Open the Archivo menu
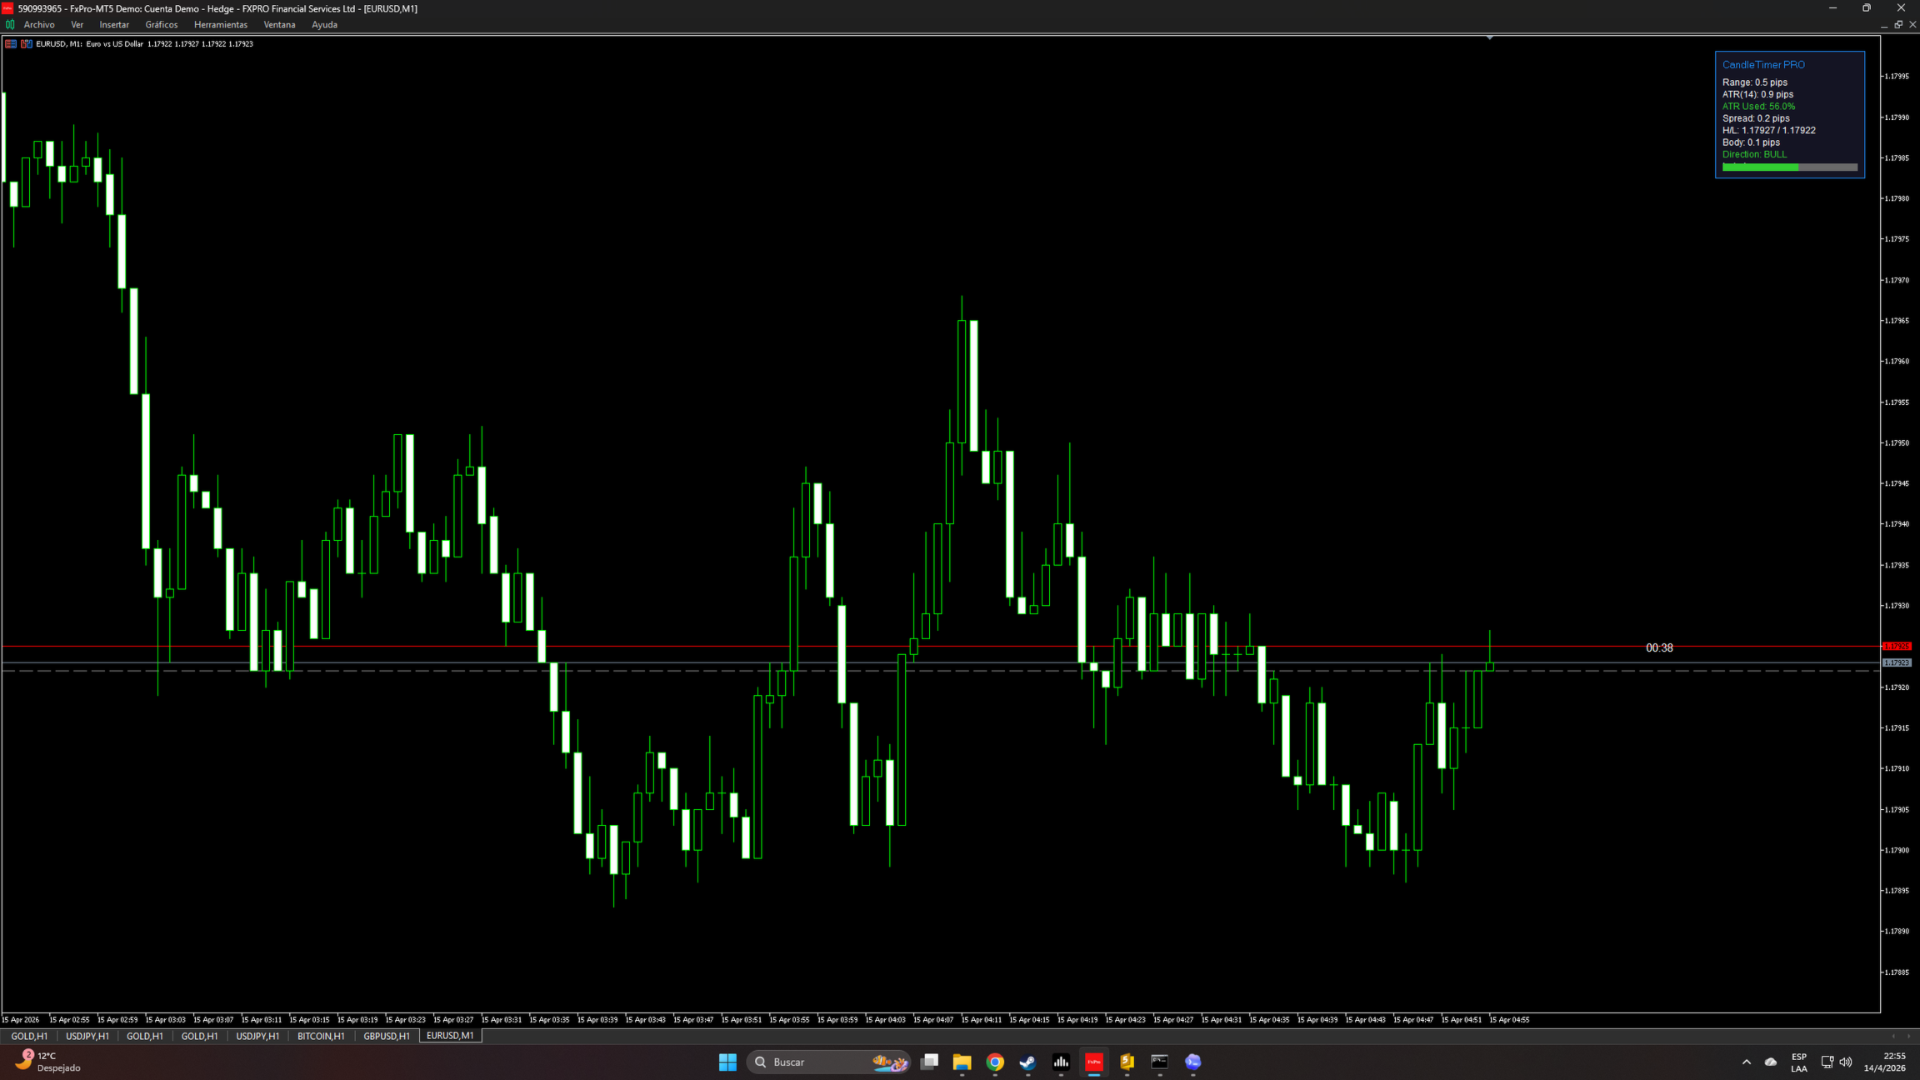 tap(39, 25)
